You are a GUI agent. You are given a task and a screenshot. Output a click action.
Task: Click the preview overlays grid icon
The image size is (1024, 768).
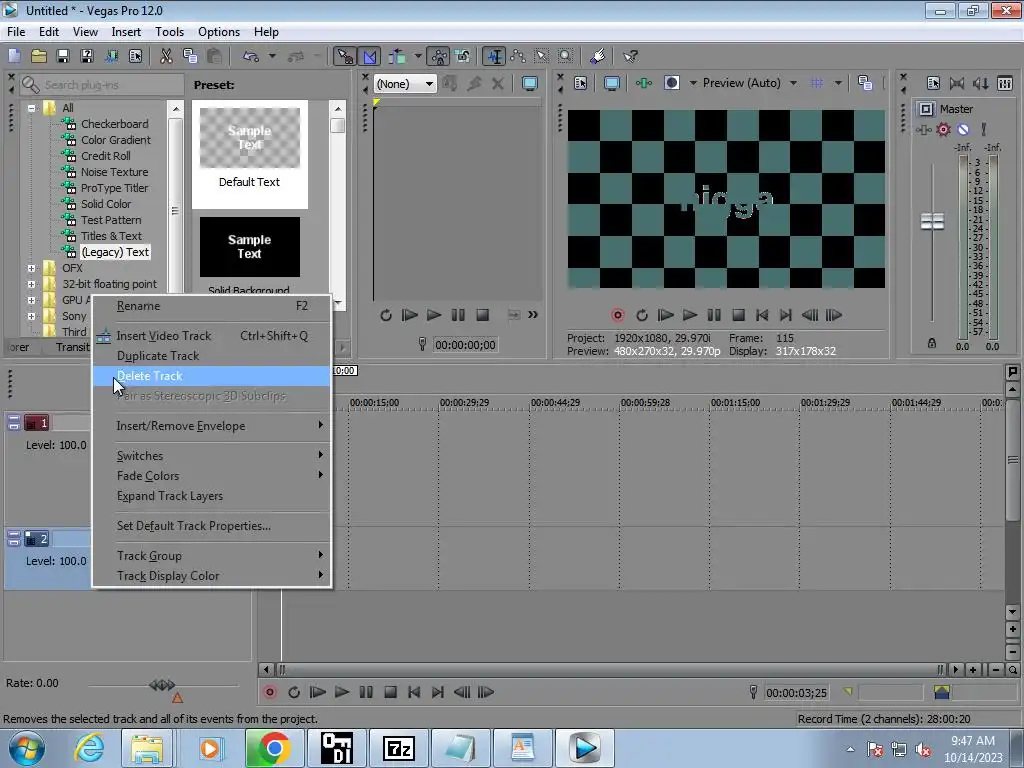816,83
